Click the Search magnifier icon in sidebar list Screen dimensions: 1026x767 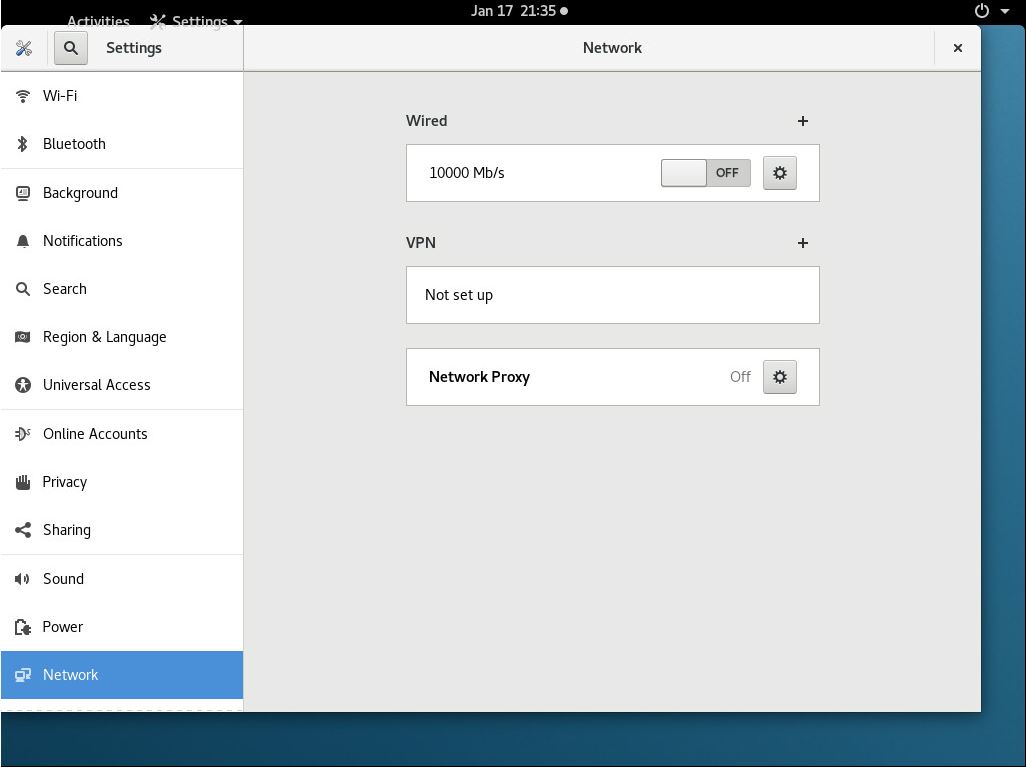click(x=23, y=289)
